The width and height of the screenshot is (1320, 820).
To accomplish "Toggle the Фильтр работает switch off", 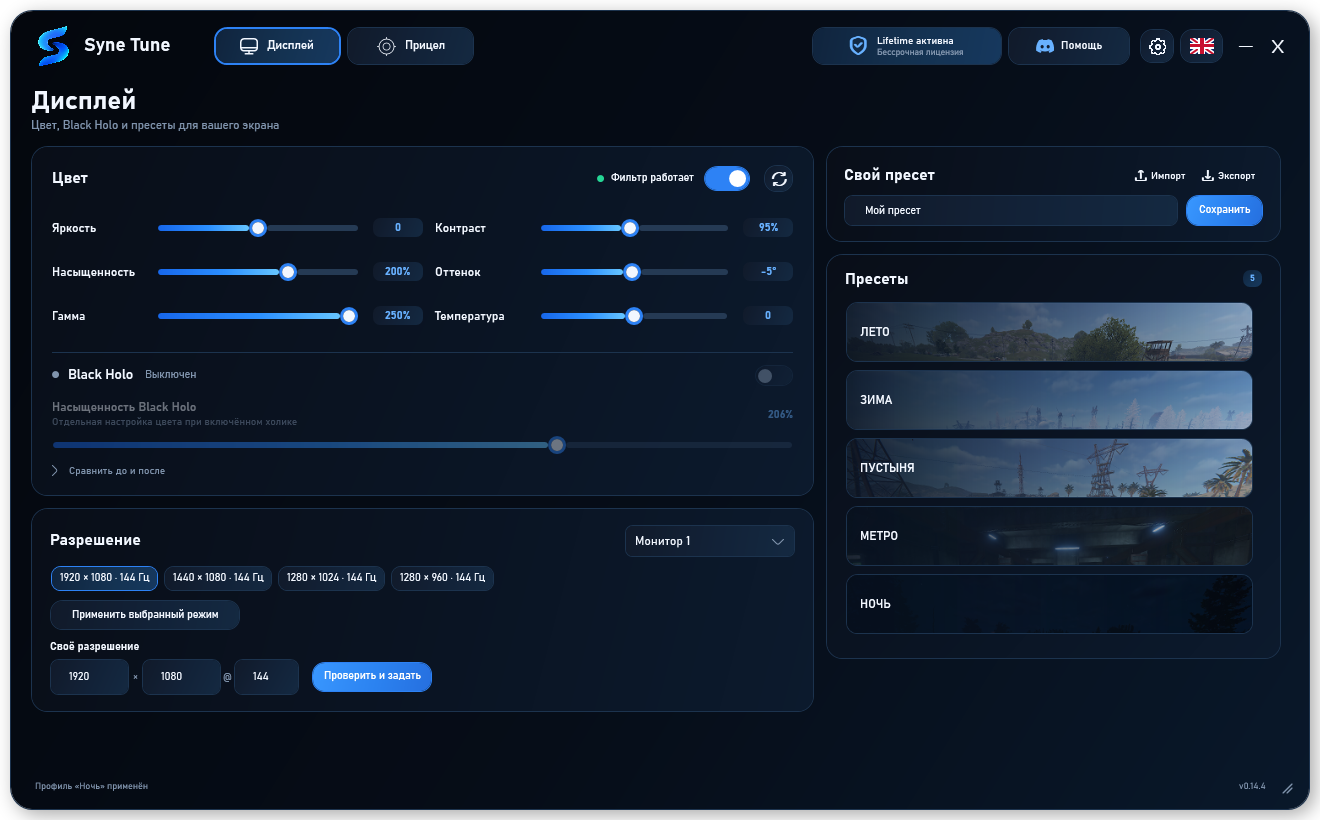I will tap(727, 178).
